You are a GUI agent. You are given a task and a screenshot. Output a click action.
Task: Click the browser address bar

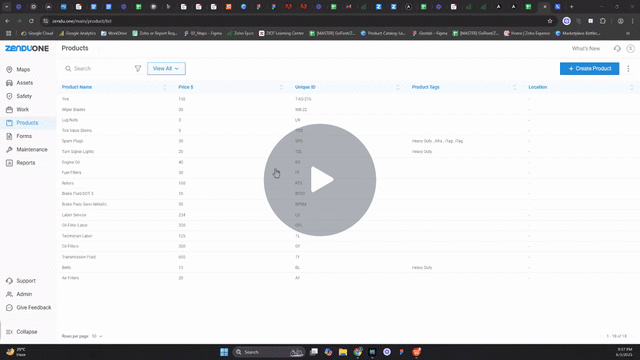click(298, 21)
